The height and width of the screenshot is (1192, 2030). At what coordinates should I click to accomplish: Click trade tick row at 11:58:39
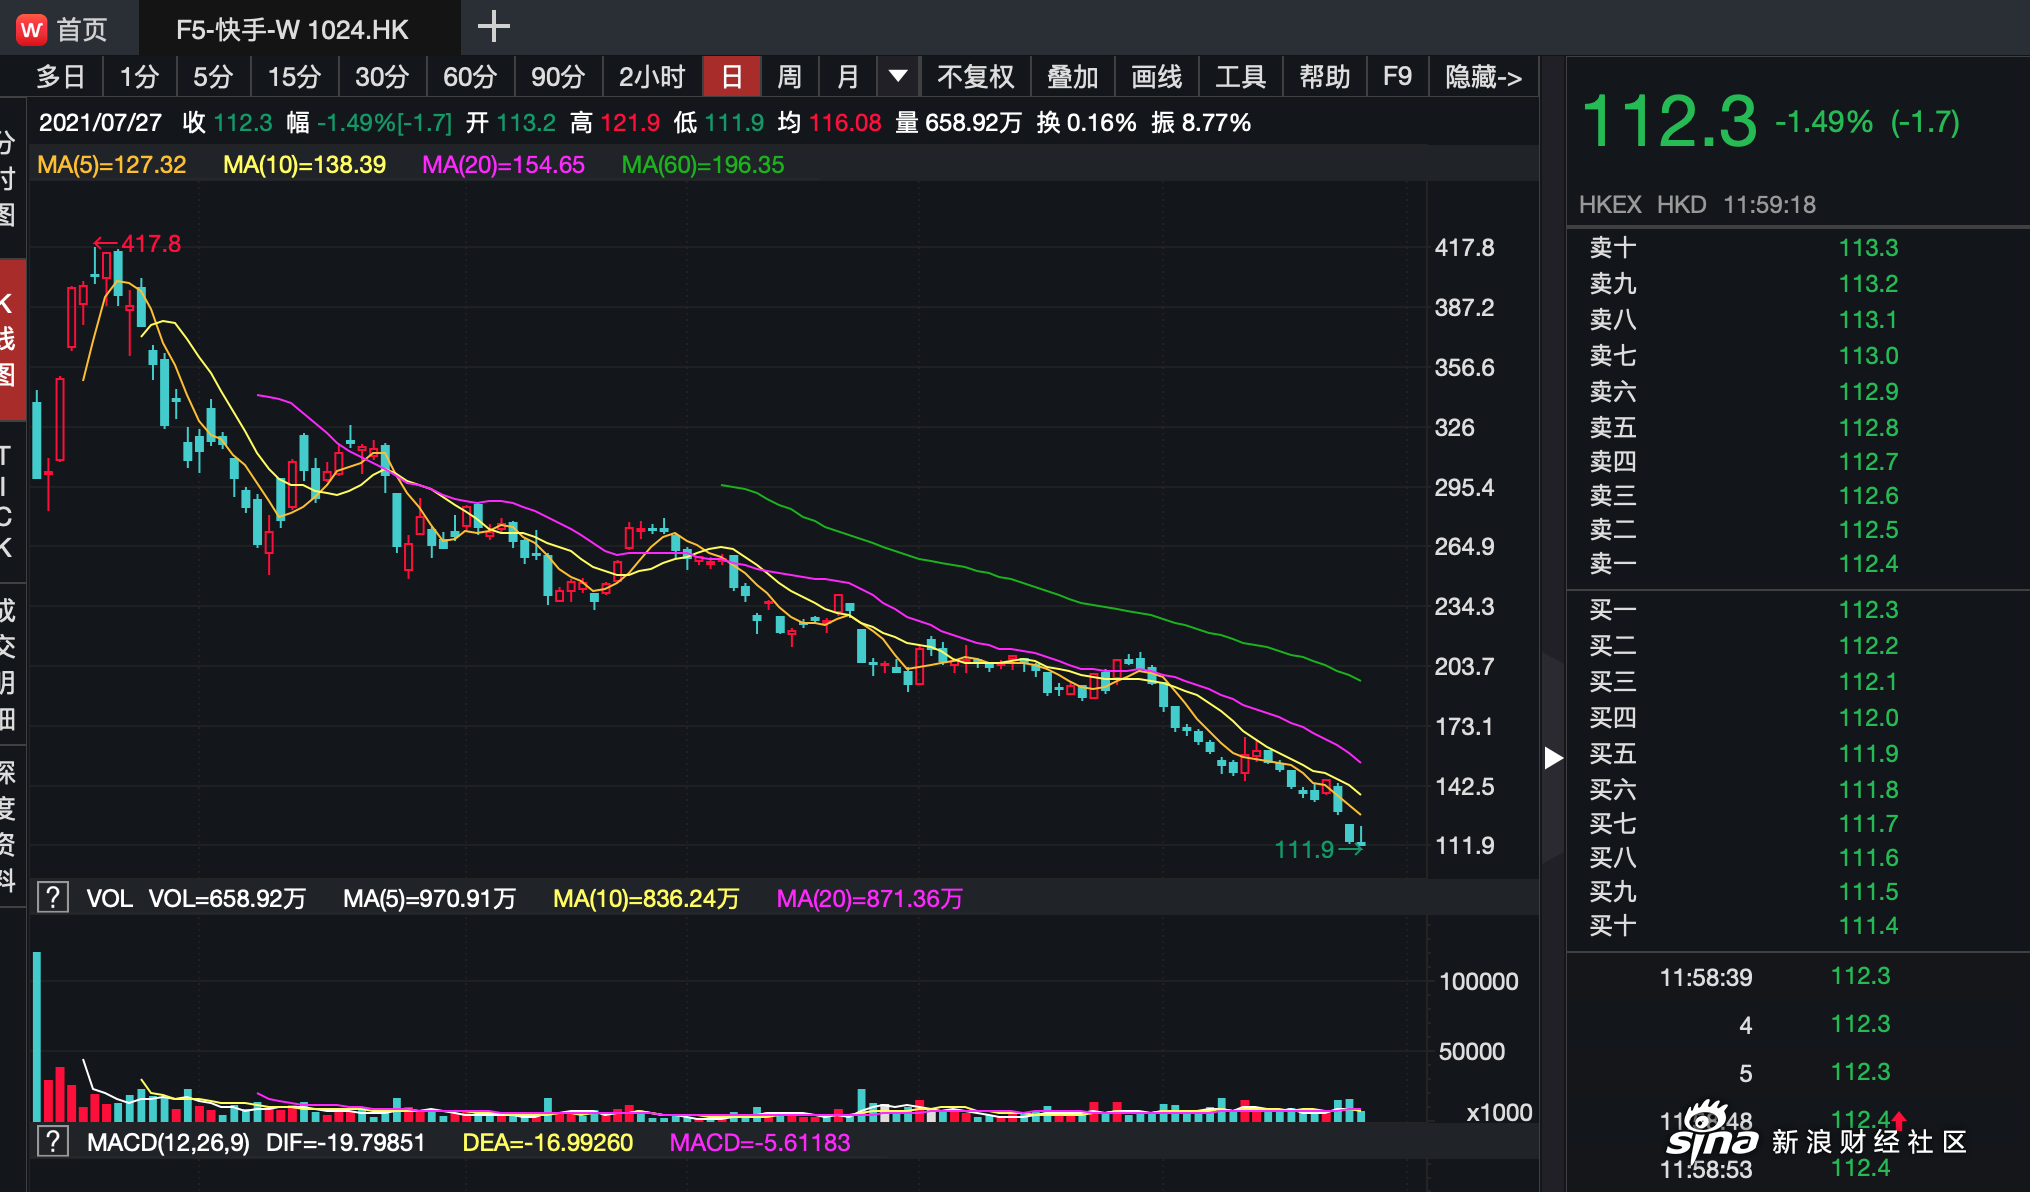(x=1798, y=976)
